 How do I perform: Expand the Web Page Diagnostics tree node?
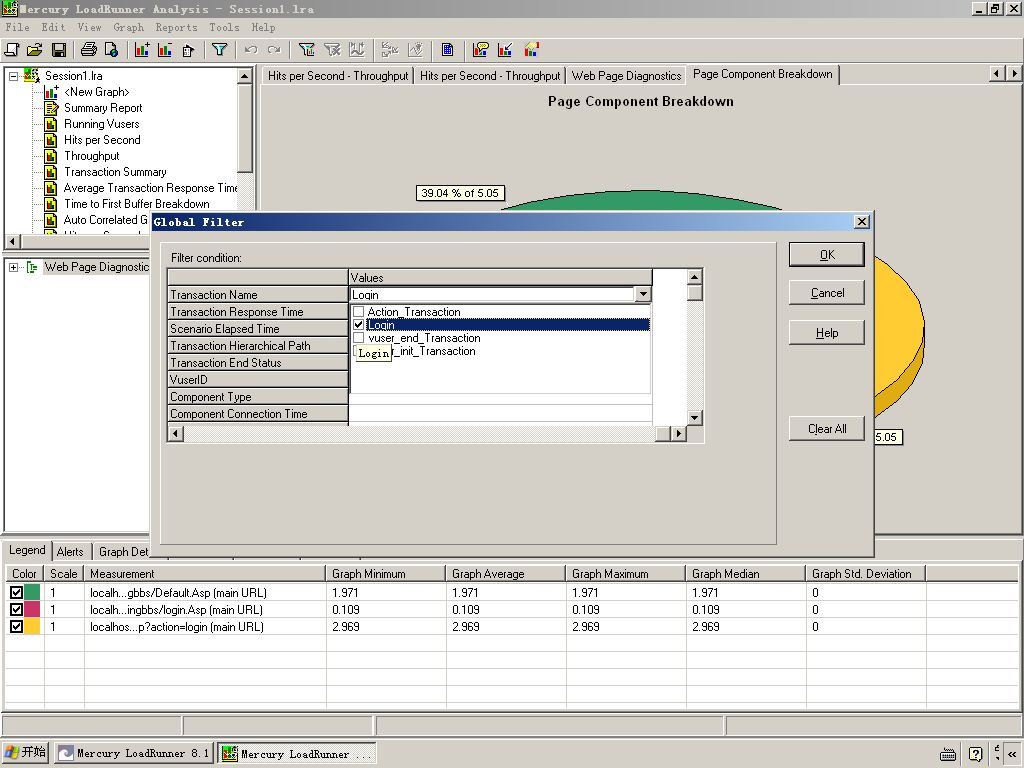[13, 267]
